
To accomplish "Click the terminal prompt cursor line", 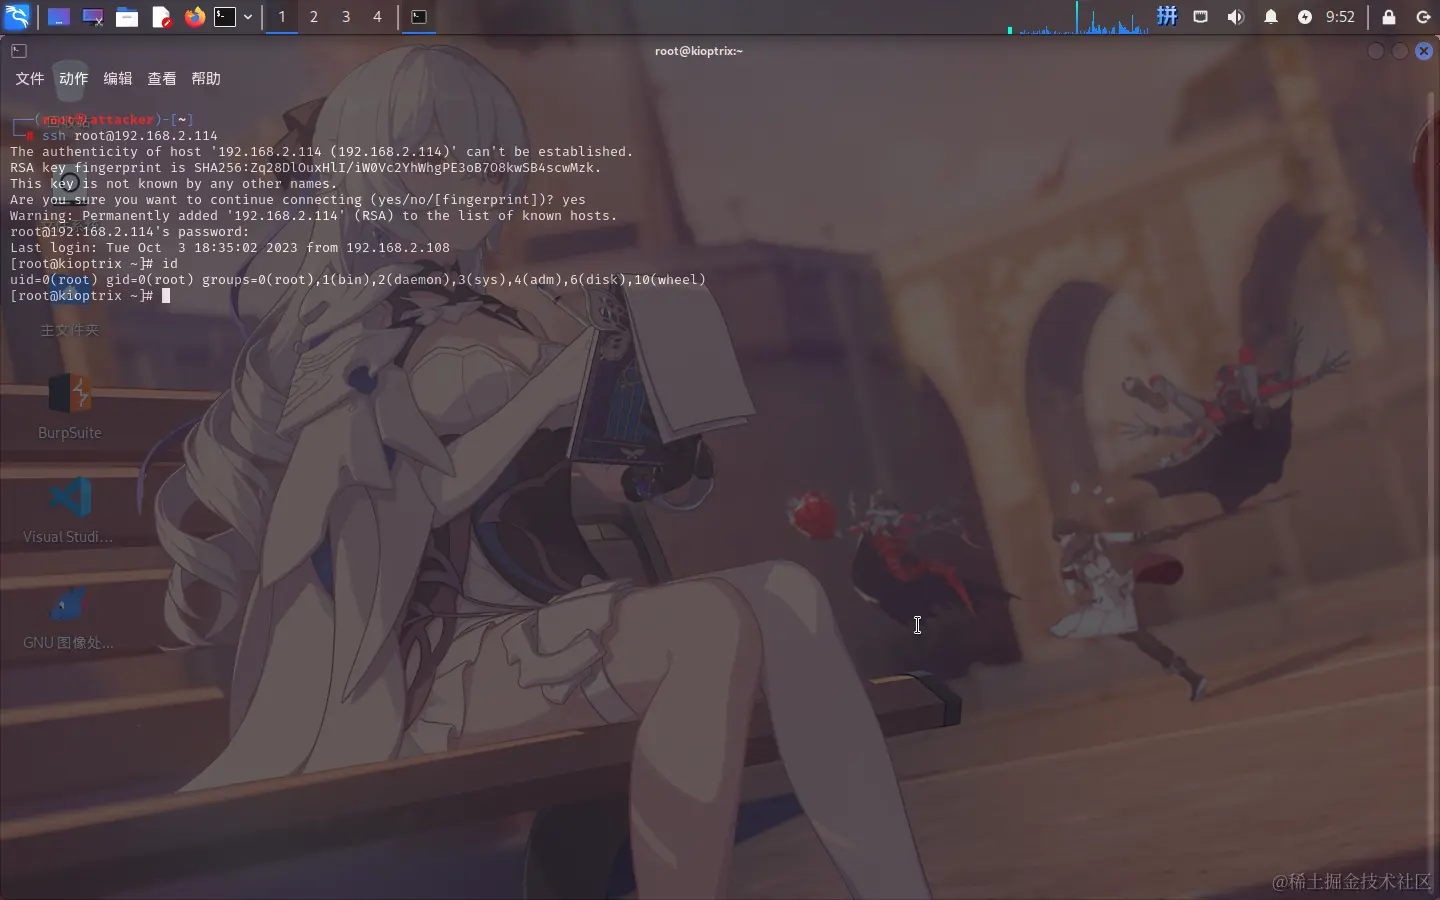I will click(x=90, y=296).
